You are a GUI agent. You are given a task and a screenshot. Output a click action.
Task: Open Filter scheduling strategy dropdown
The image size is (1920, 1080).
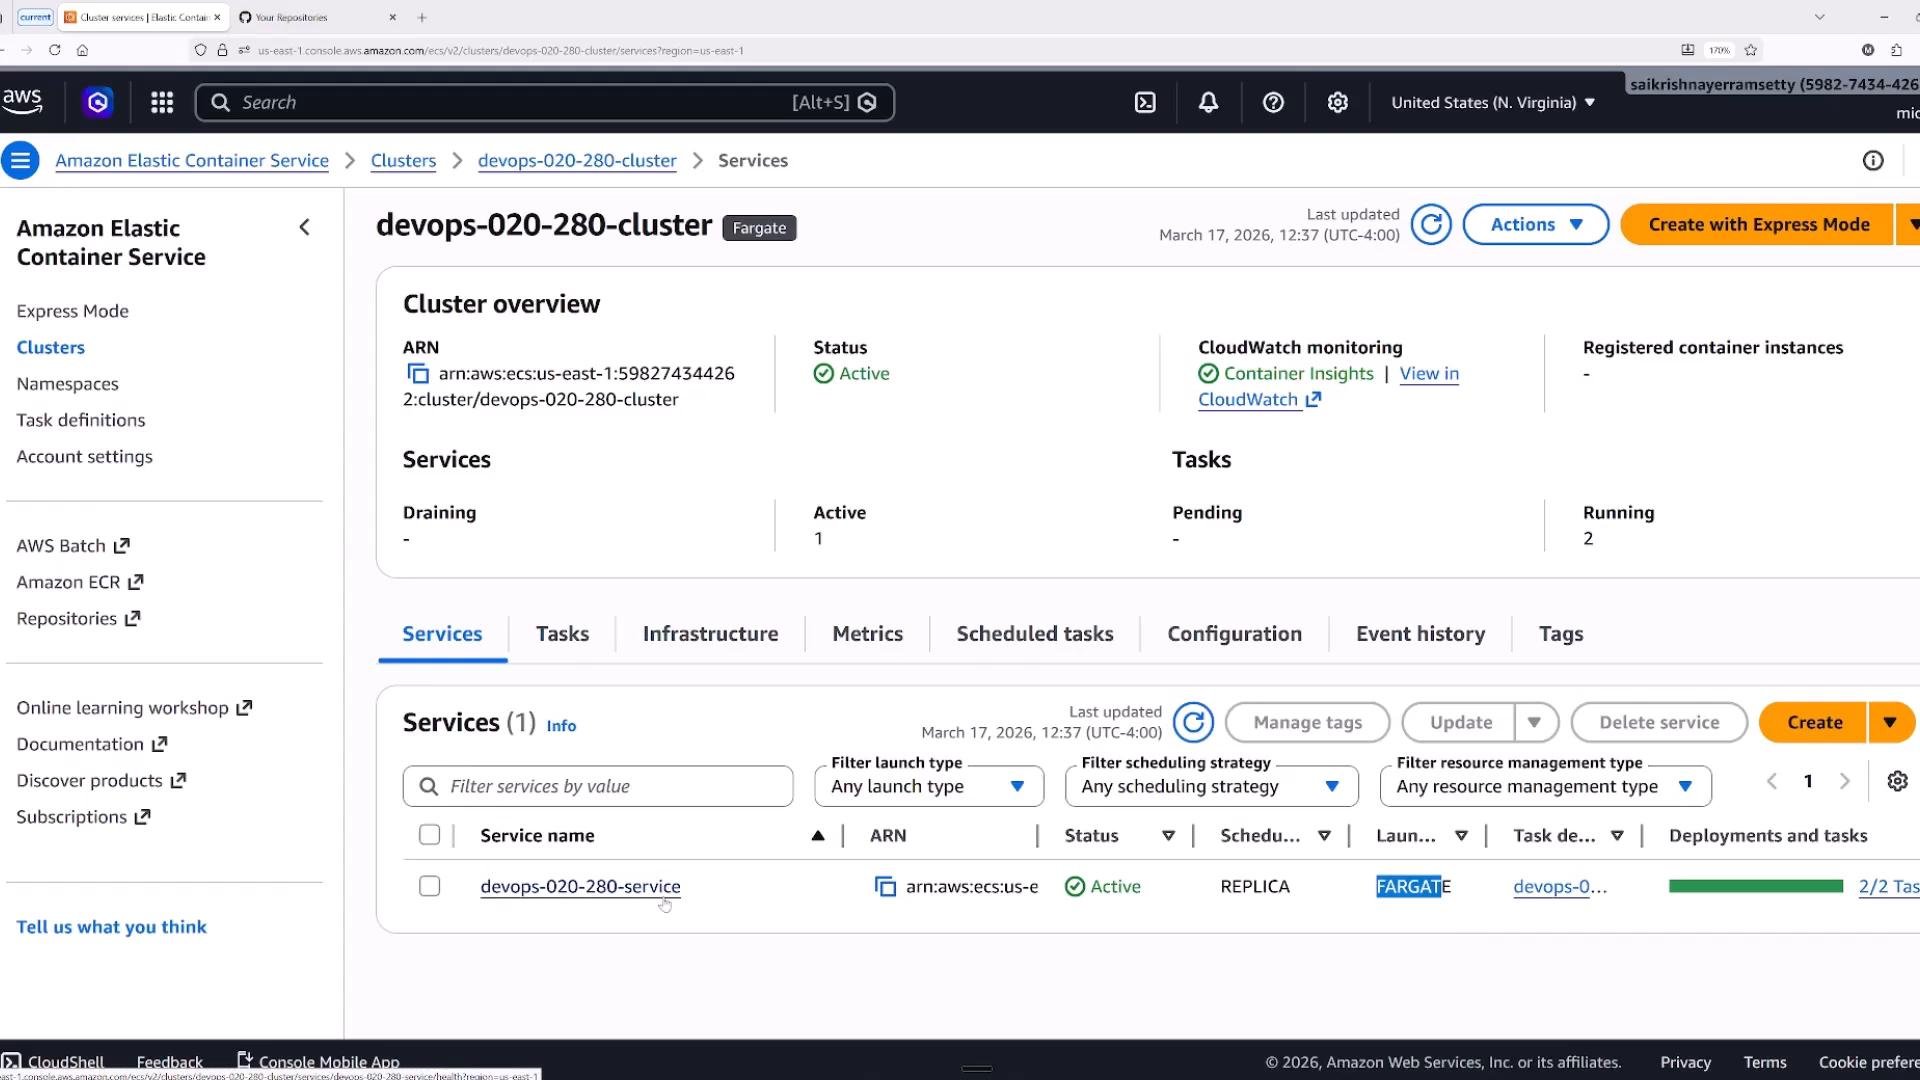point(1211,786)
